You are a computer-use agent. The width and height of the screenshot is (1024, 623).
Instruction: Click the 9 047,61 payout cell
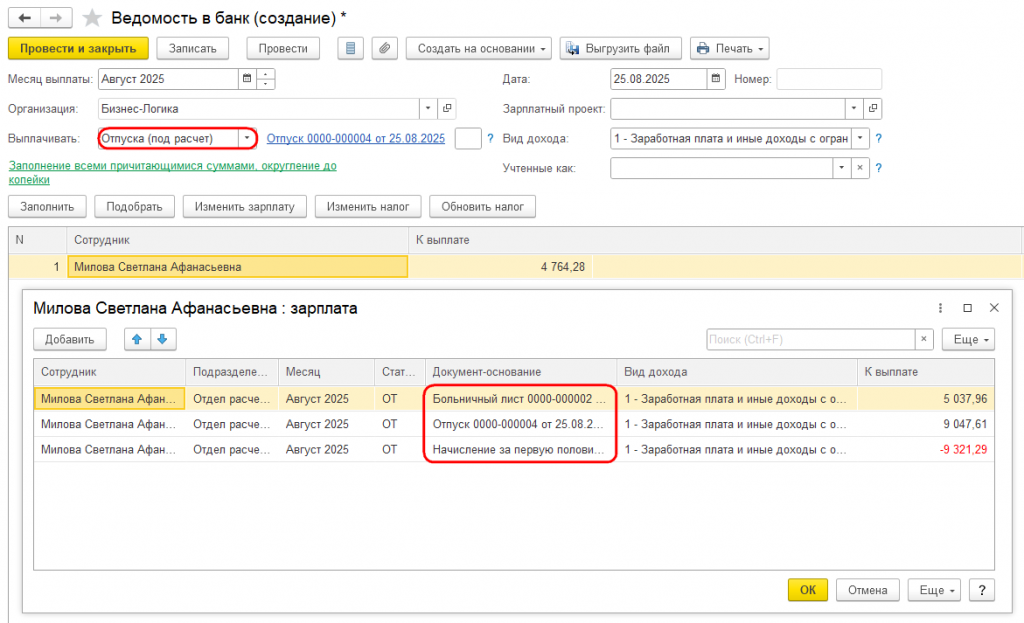[926, 424]
